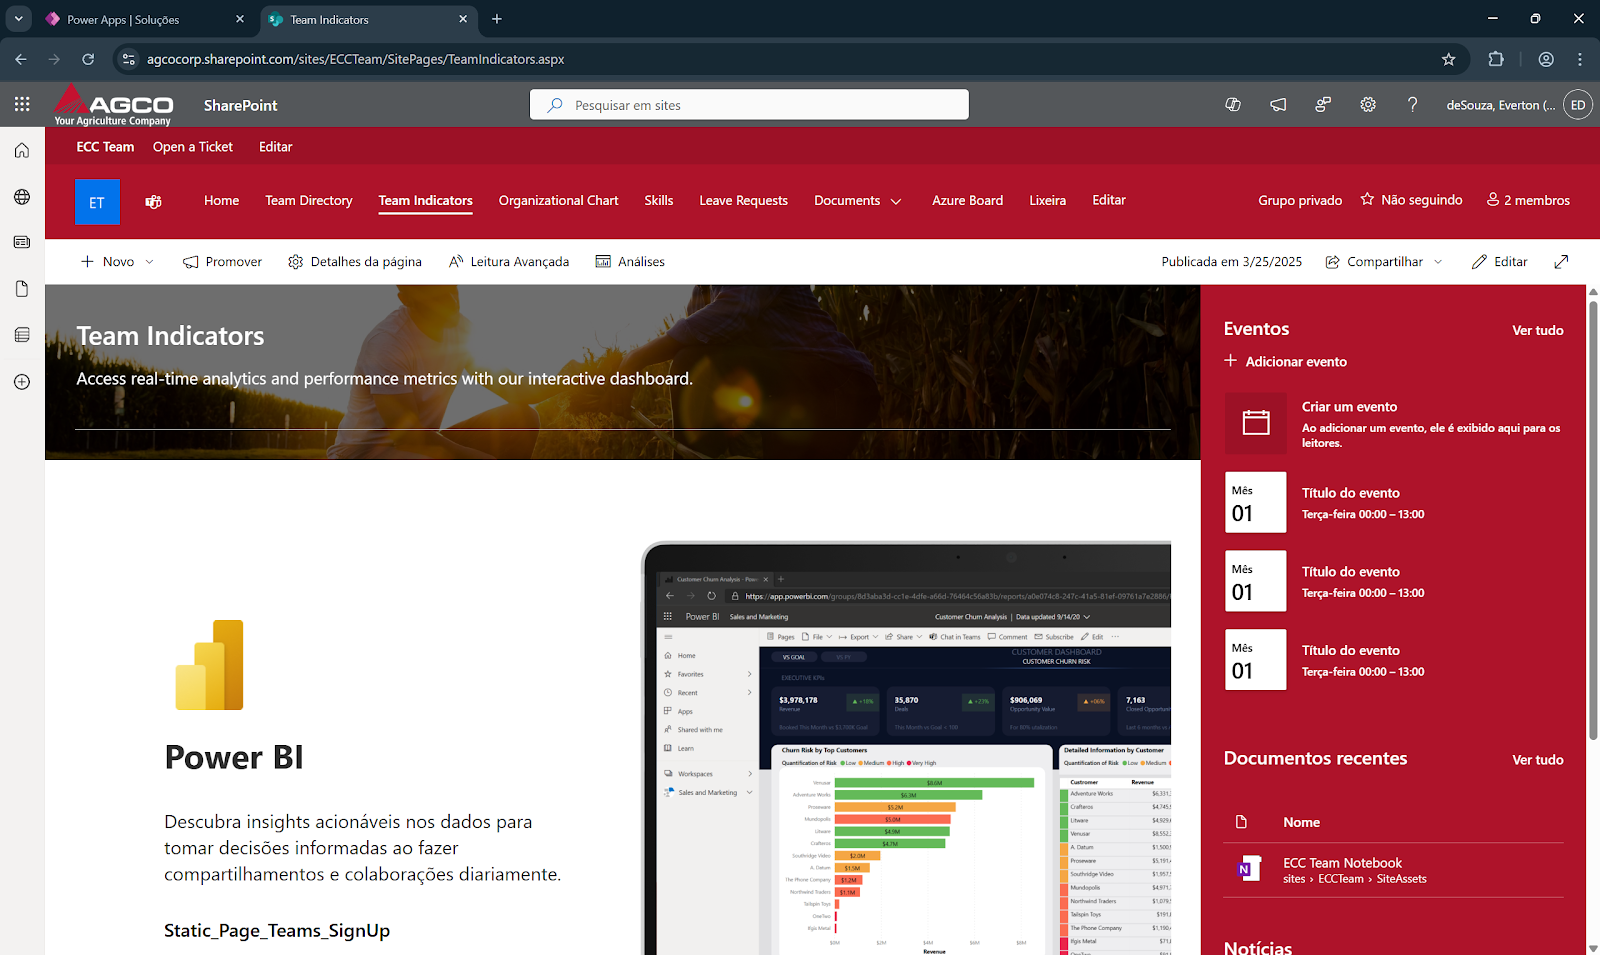Open Chrome profile icon

click(x=1546, y=59)
